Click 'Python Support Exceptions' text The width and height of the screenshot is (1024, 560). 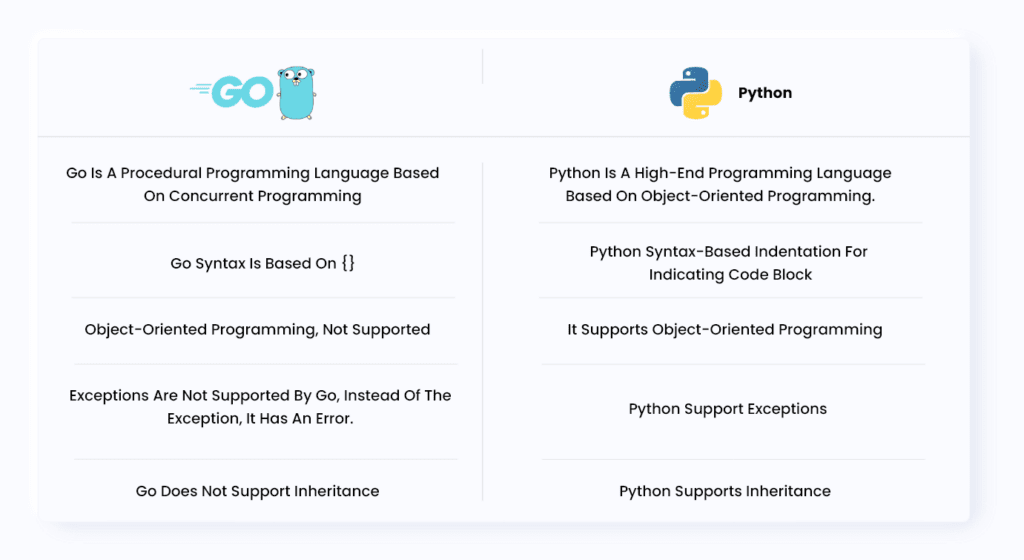click(x=728, y=409)
